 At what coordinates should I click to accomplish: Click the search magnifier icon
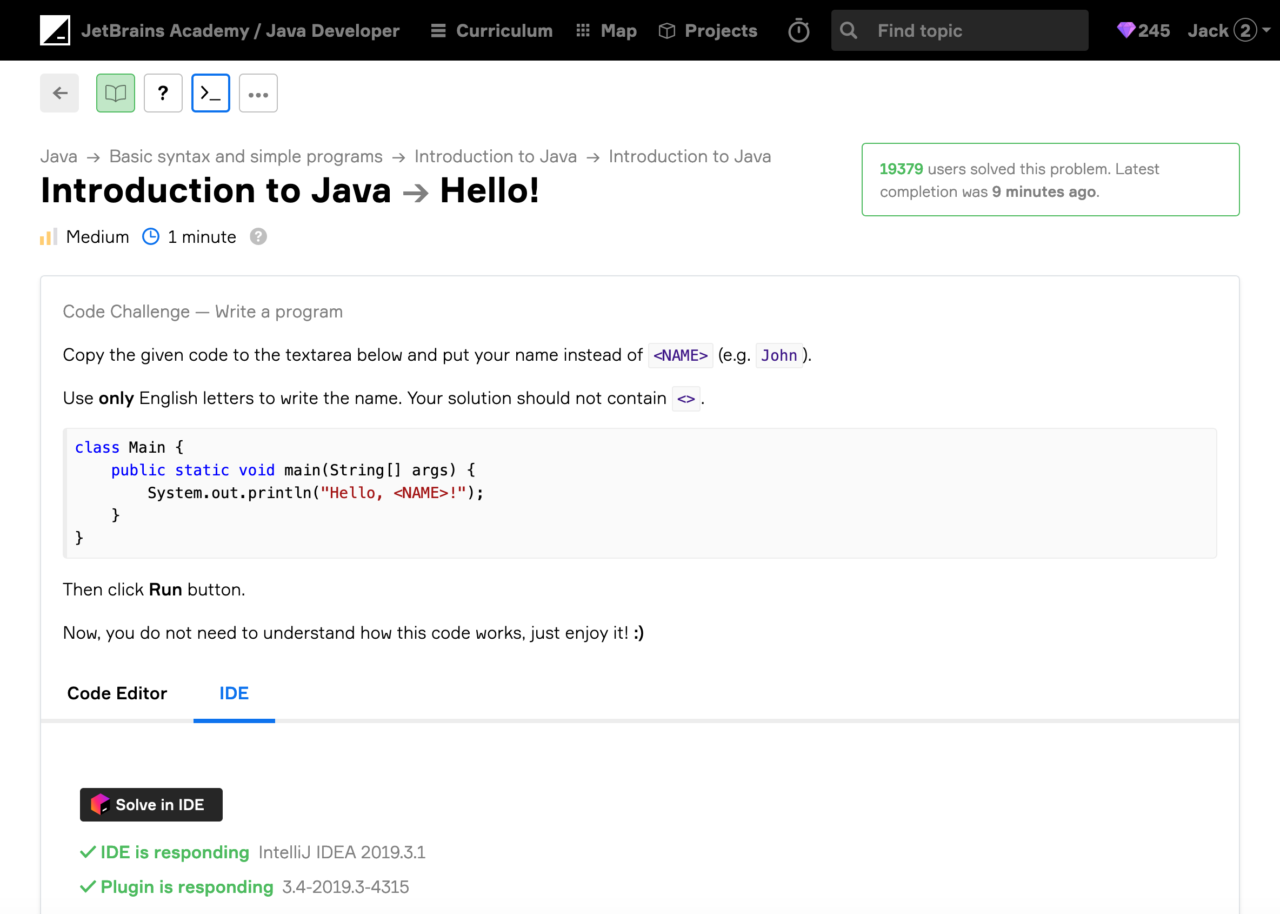coord(848,30)
